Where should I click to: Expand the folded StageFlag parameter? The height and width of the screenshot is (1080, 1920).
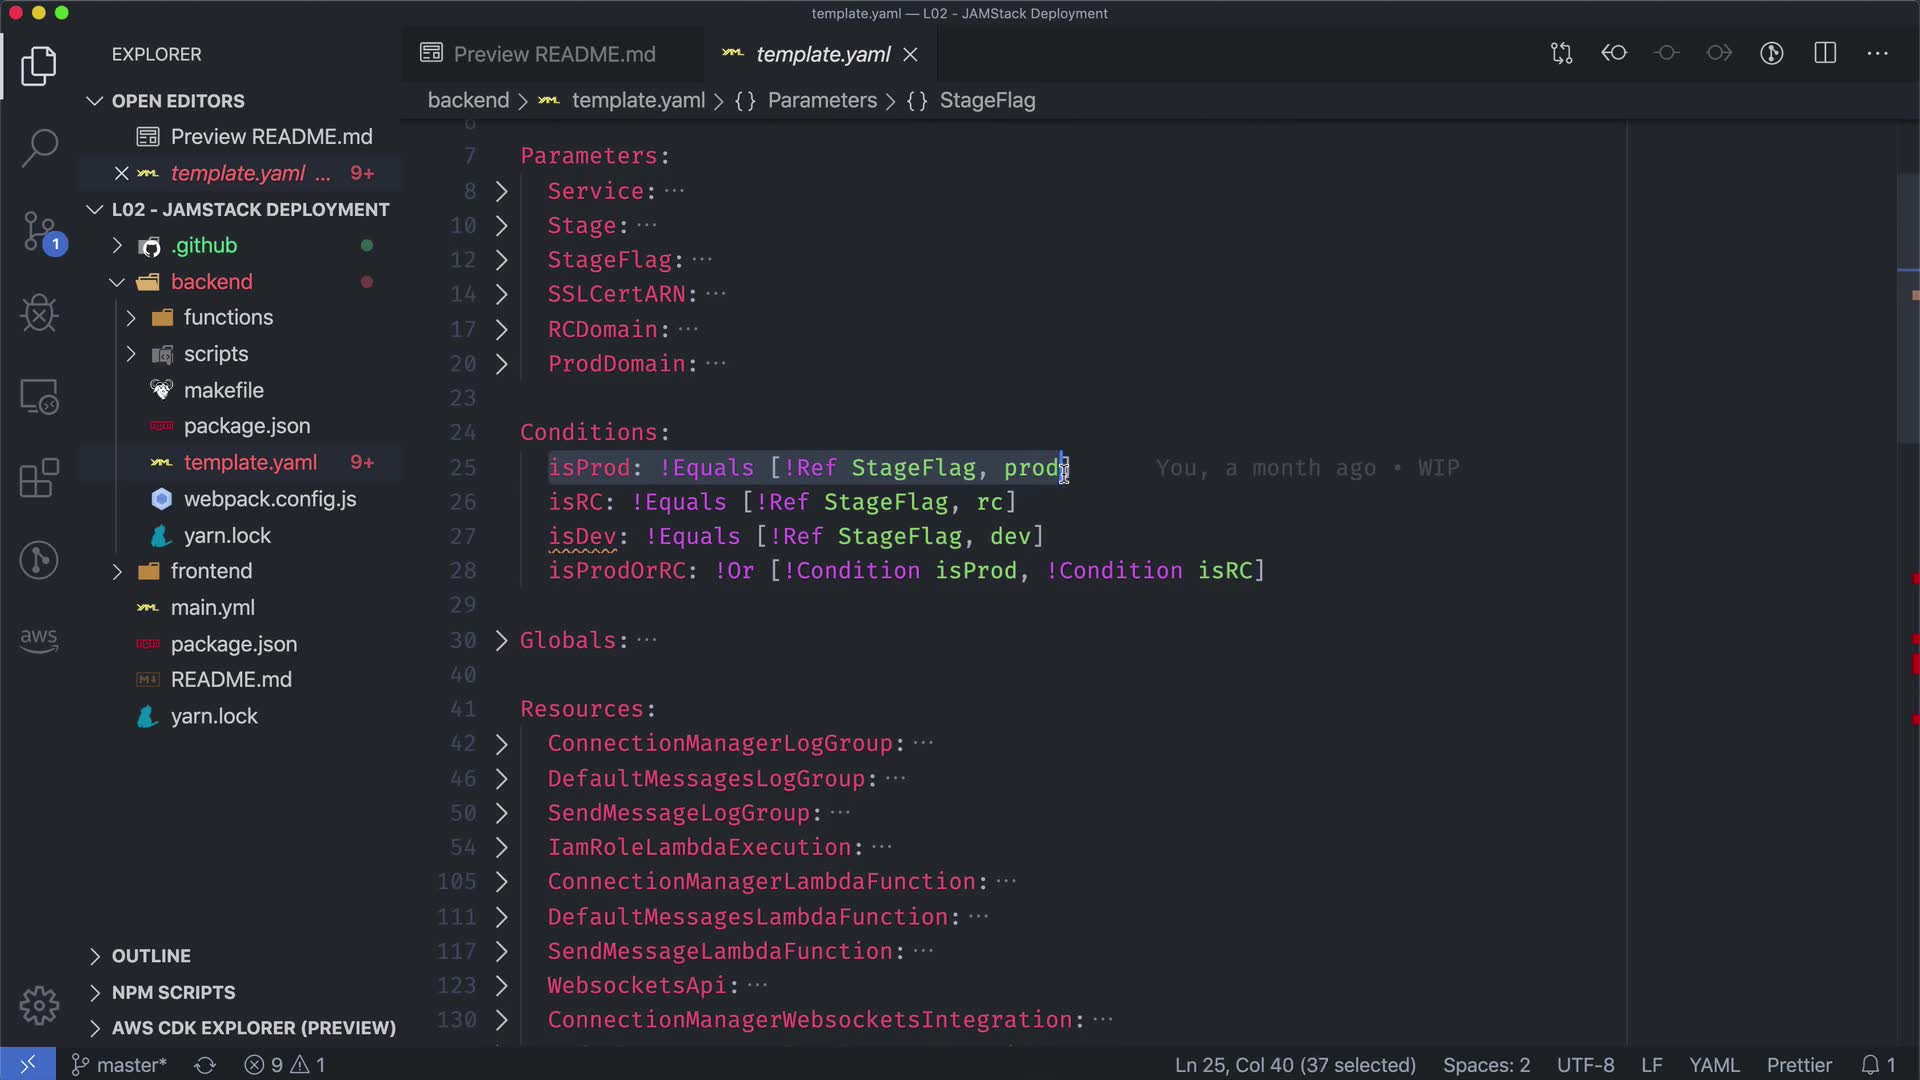502,260
